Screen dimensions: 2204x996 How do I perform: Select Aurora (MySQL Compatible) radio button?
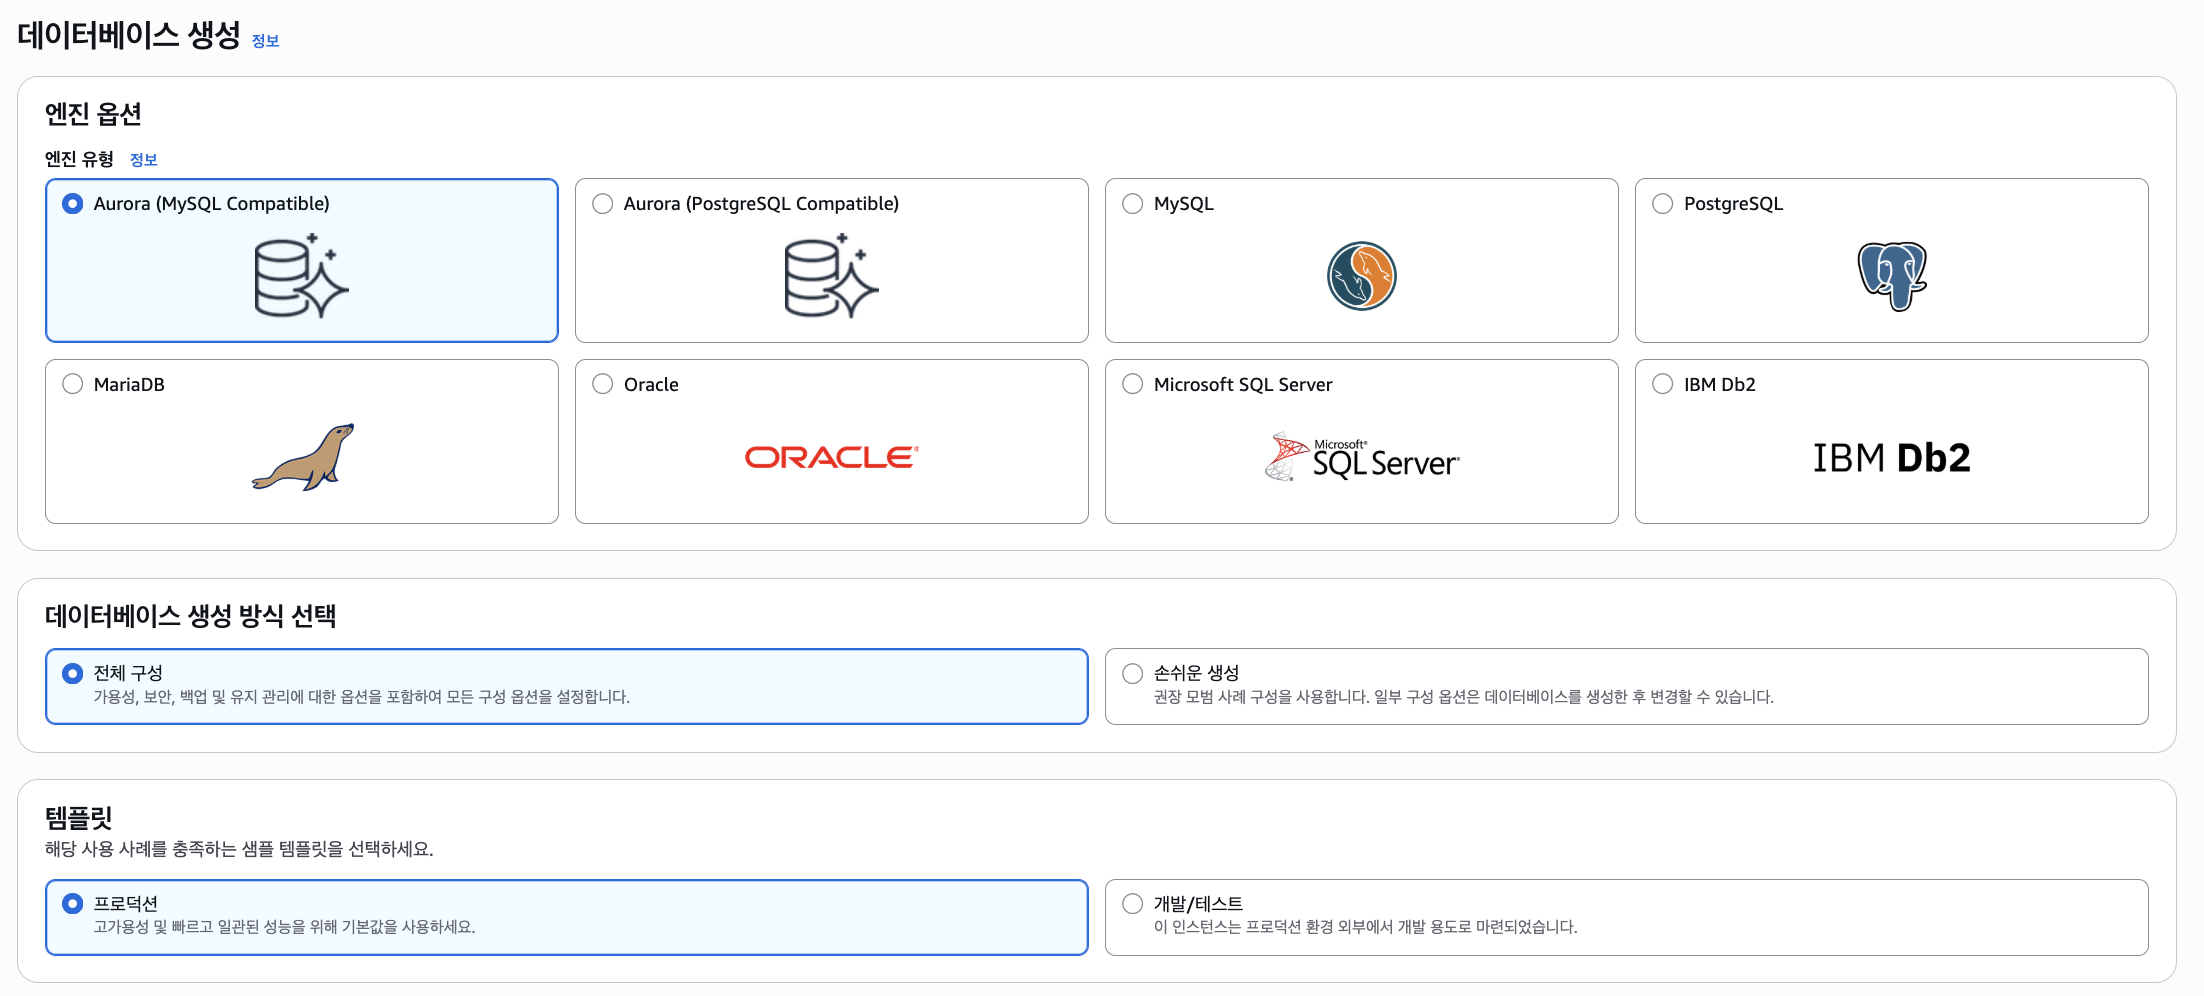coord(73,204)
